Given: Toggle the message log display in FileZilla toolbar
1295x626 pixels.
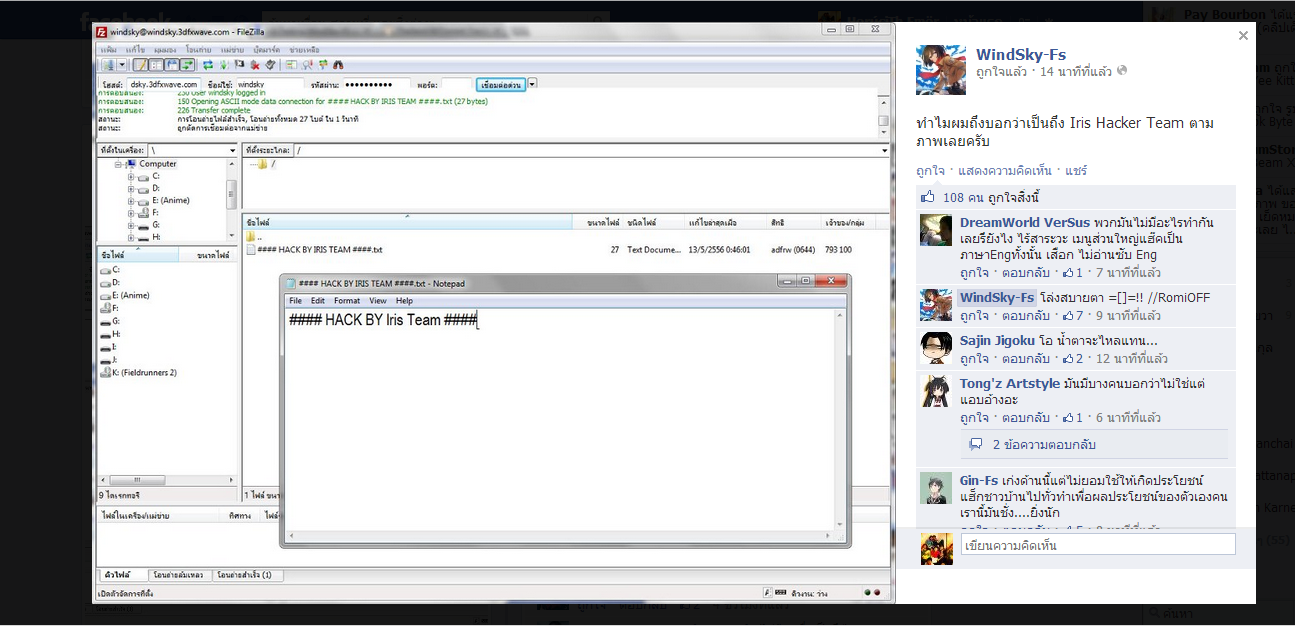Looking at the screenshot, I should pos(142,65).
